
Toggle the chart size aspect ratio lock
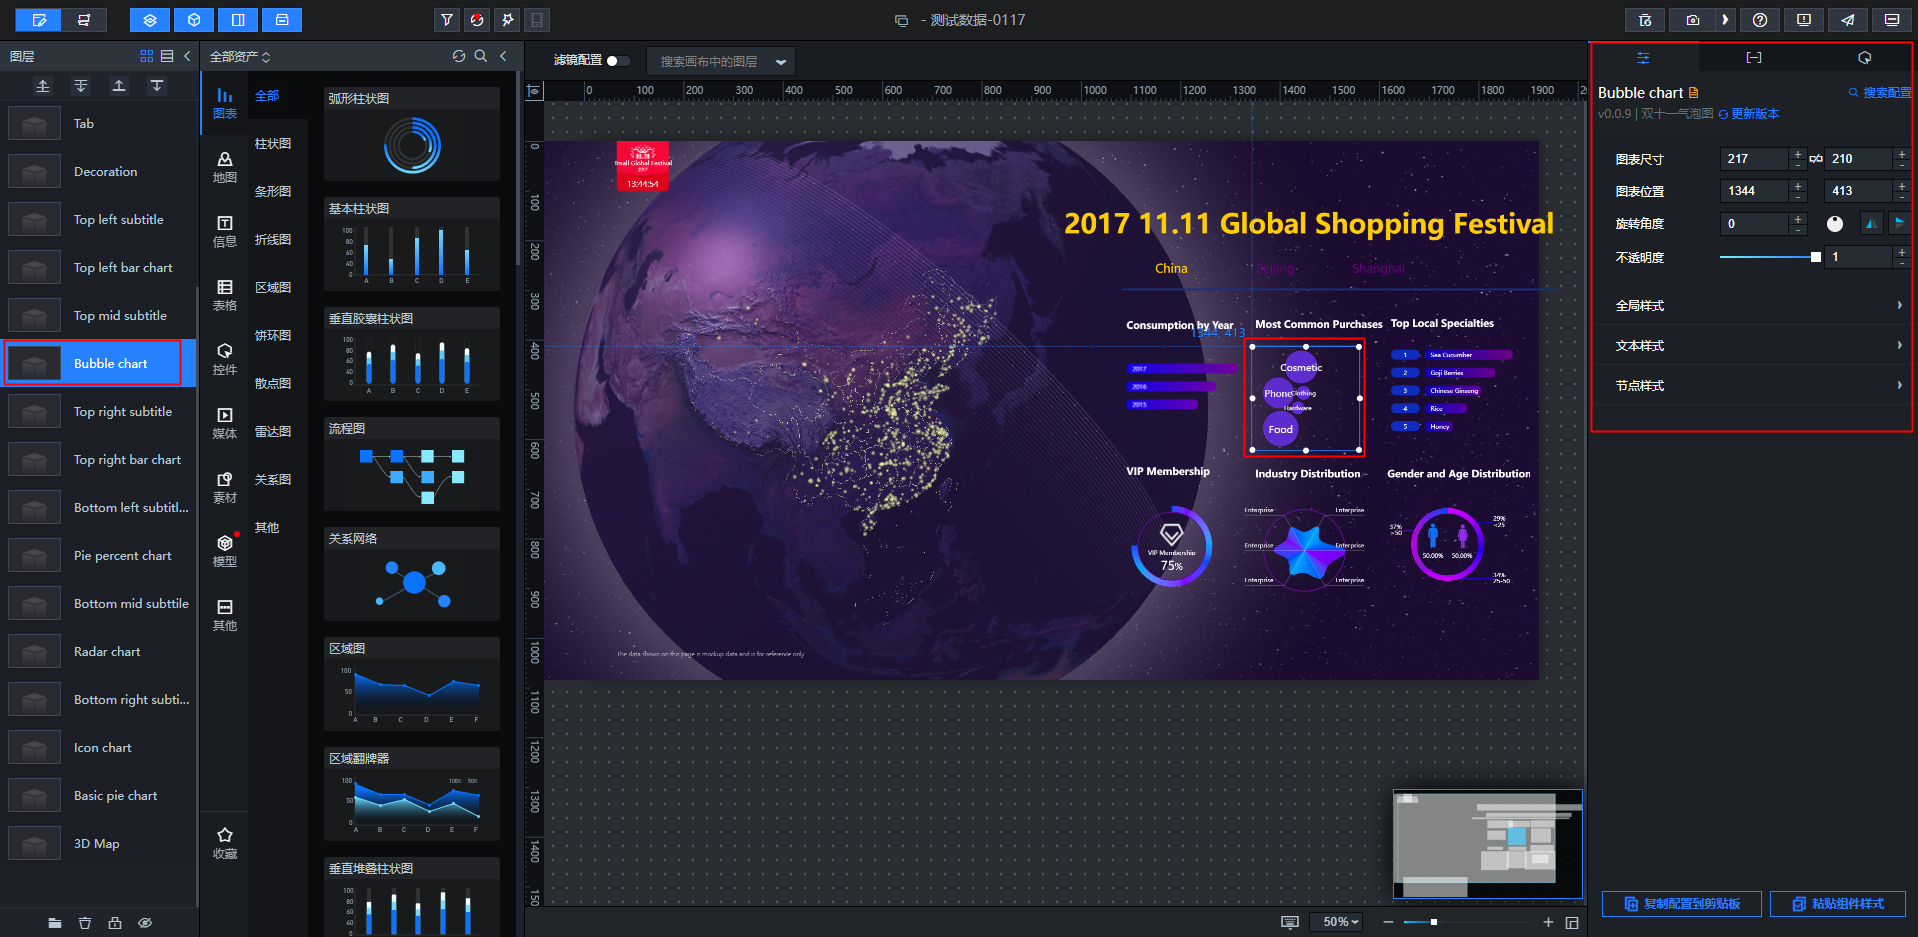click(1816, 159)
